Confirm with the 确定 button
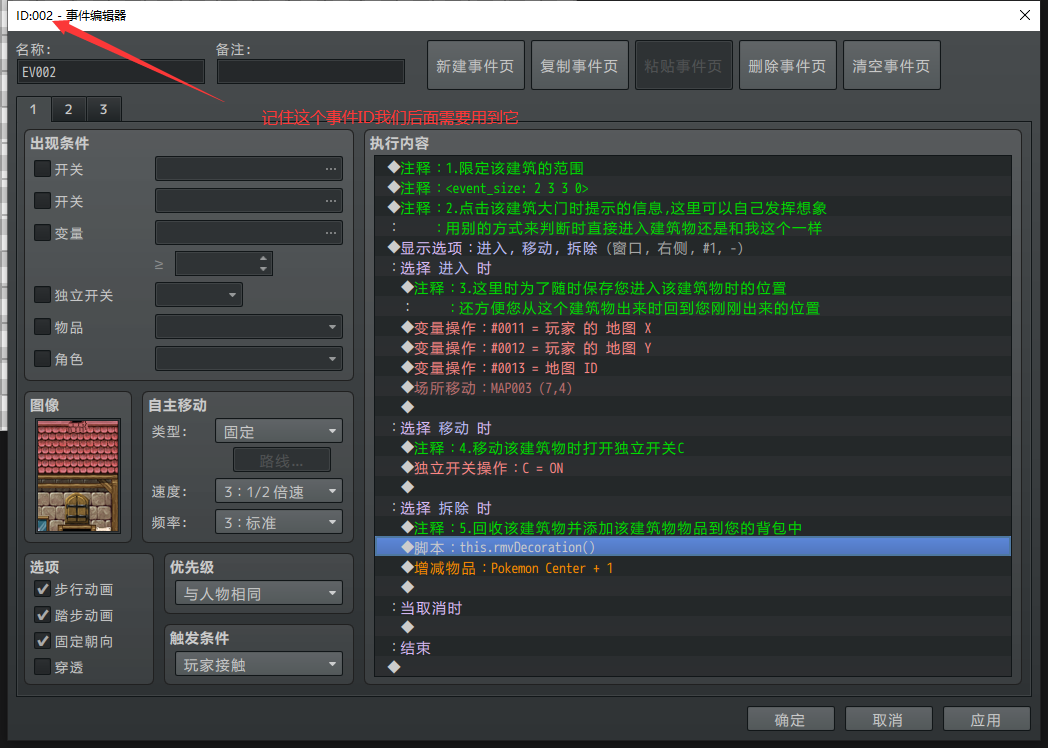The image size is (1048, 748). coord(791,719)
